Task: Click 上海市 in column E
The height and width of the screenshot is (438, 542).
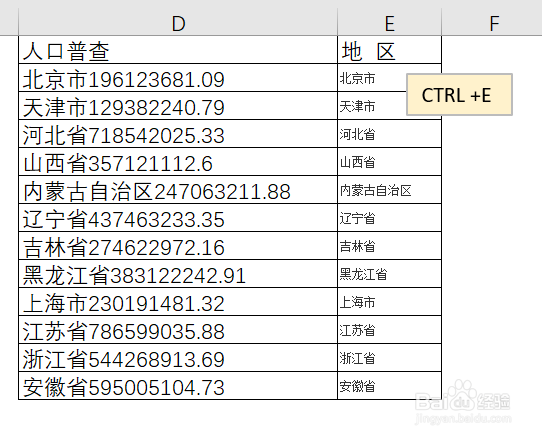Action: pos(357,302)
